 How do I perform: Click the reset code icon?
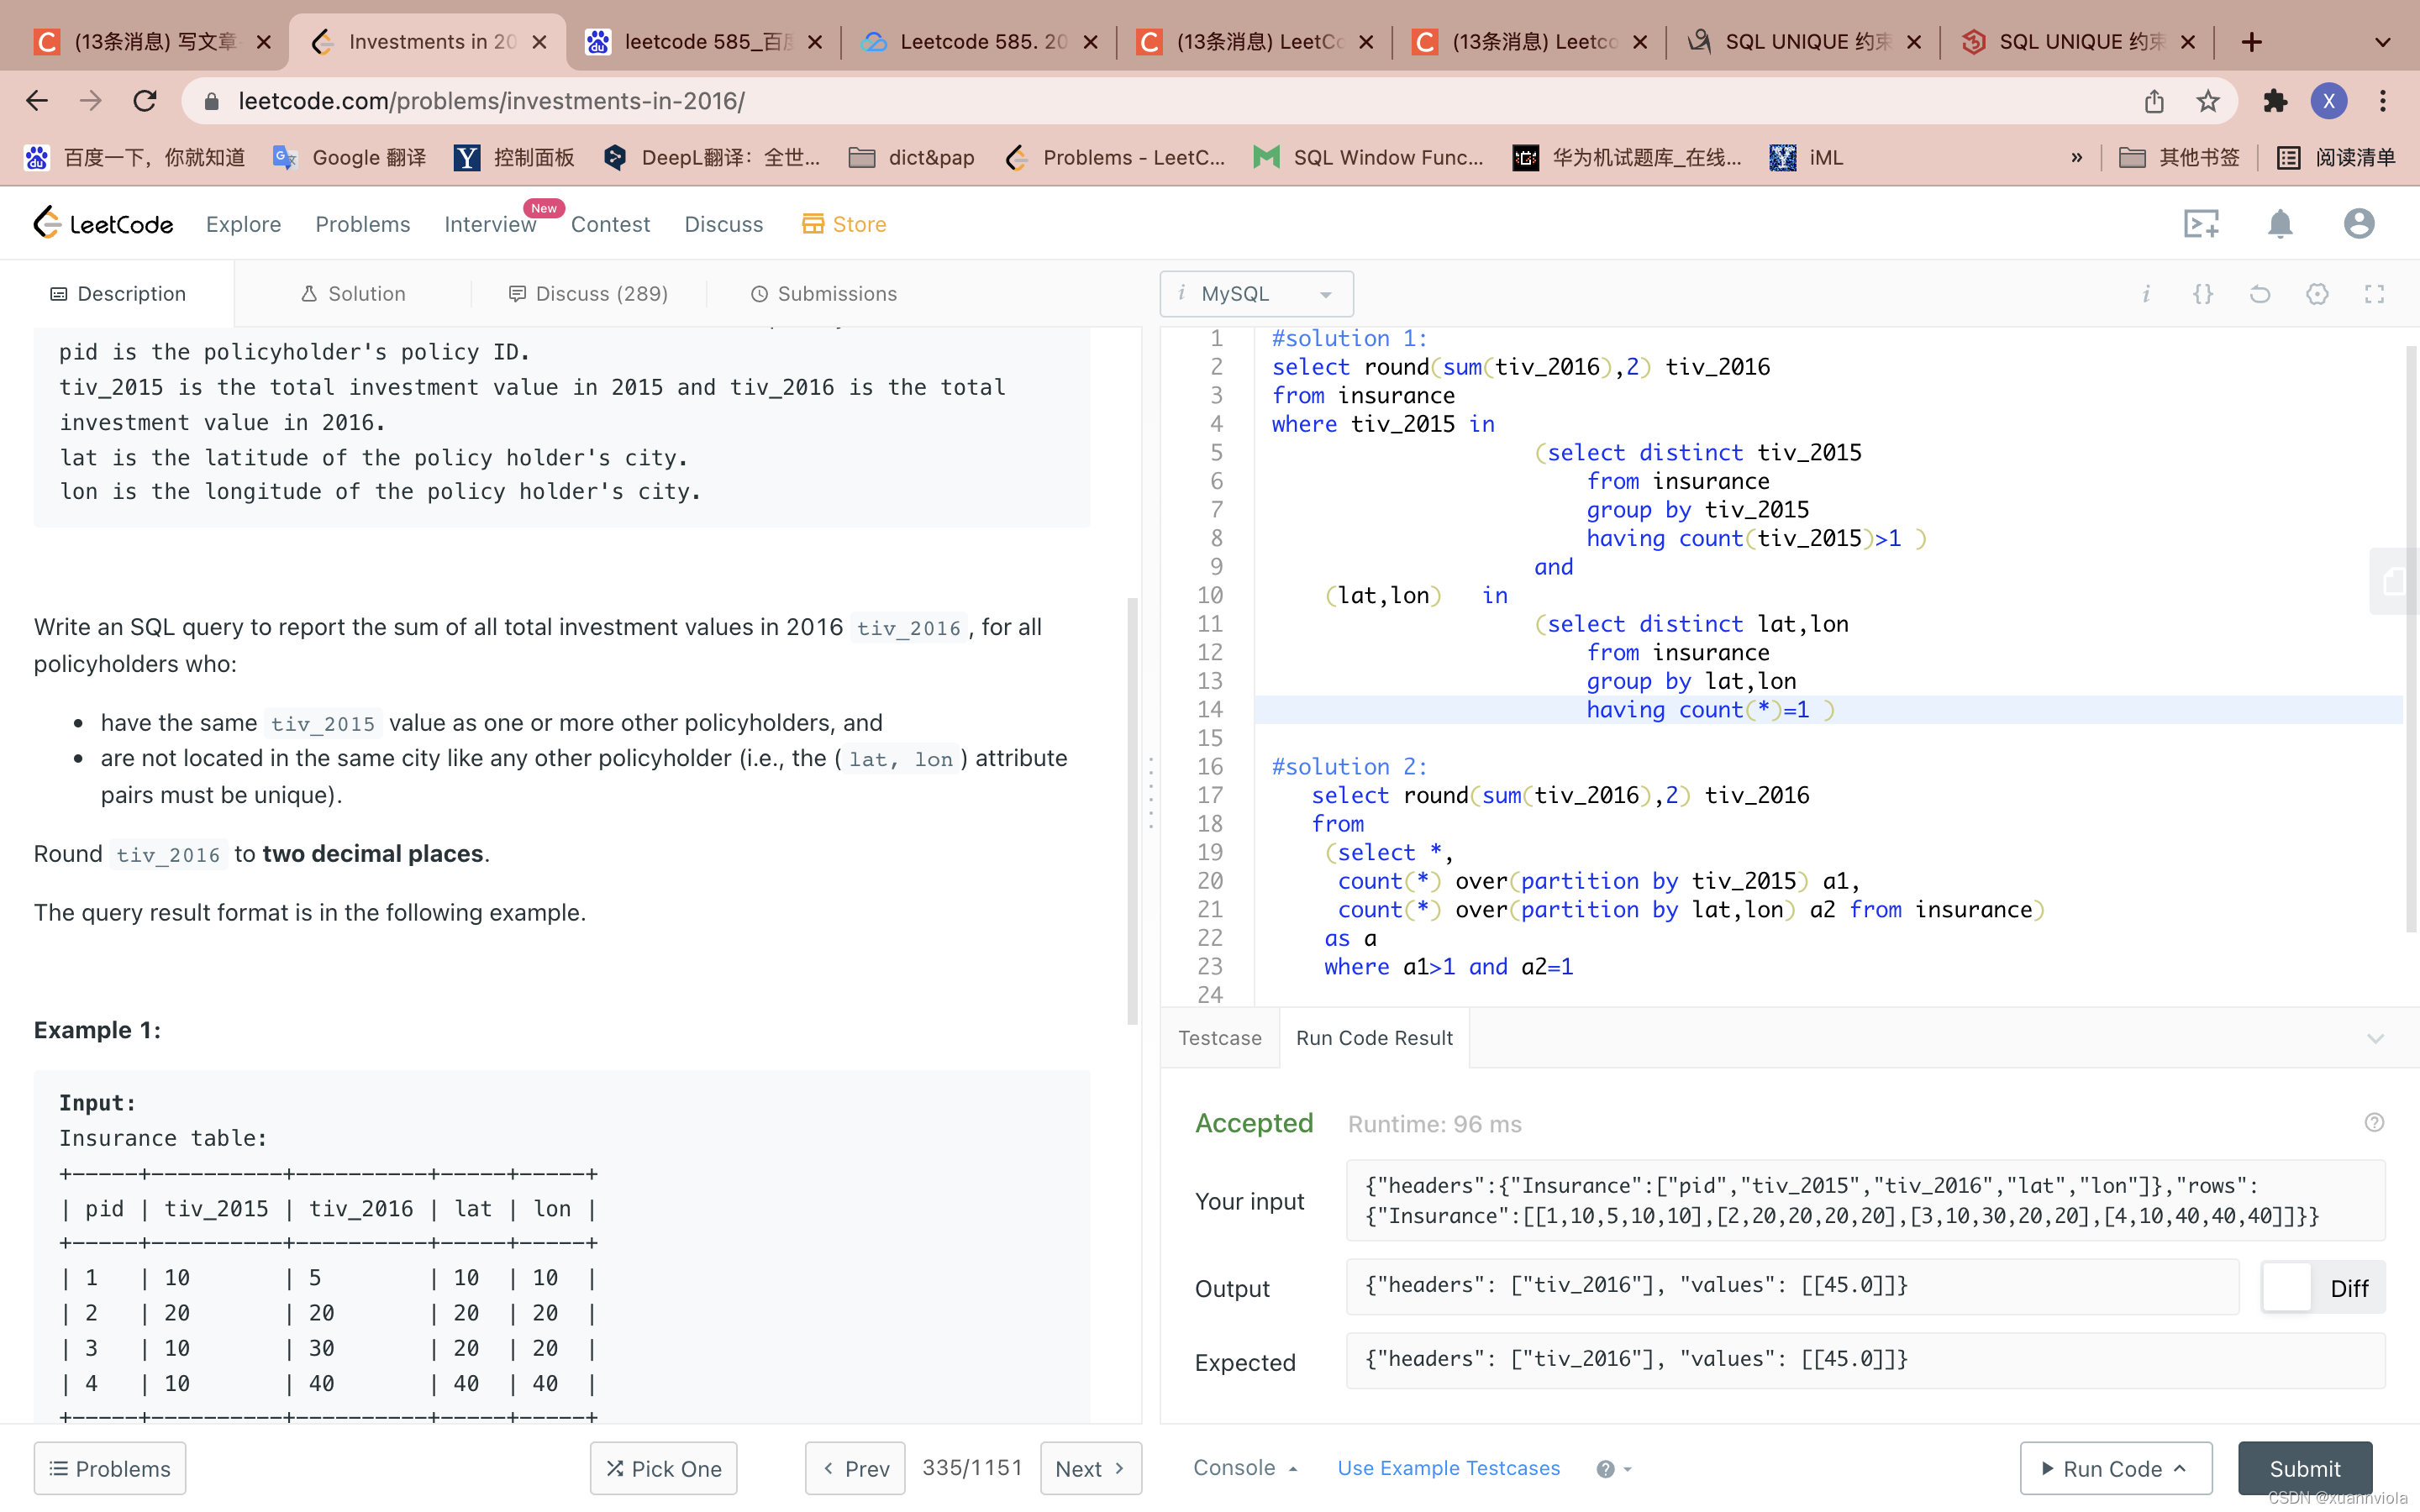click(2260, 293)
